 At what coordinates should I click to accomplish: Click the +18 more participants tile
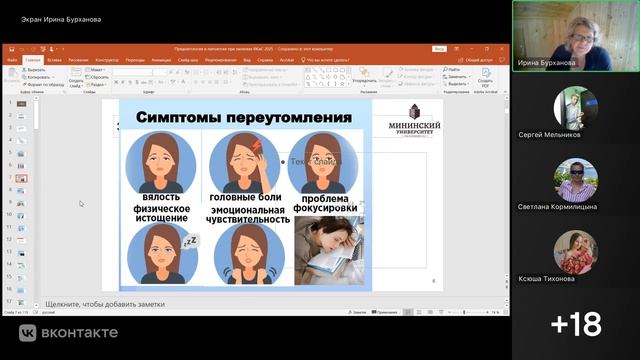pyautogui.click(x=576, y=324)
